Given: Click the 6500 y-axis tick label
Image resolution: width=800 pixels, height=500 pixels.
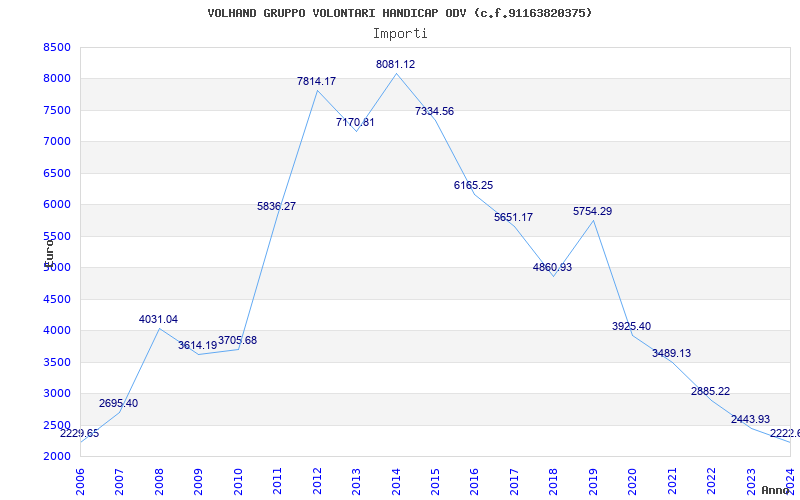Looking at the screenshot, I should (56, 173).
